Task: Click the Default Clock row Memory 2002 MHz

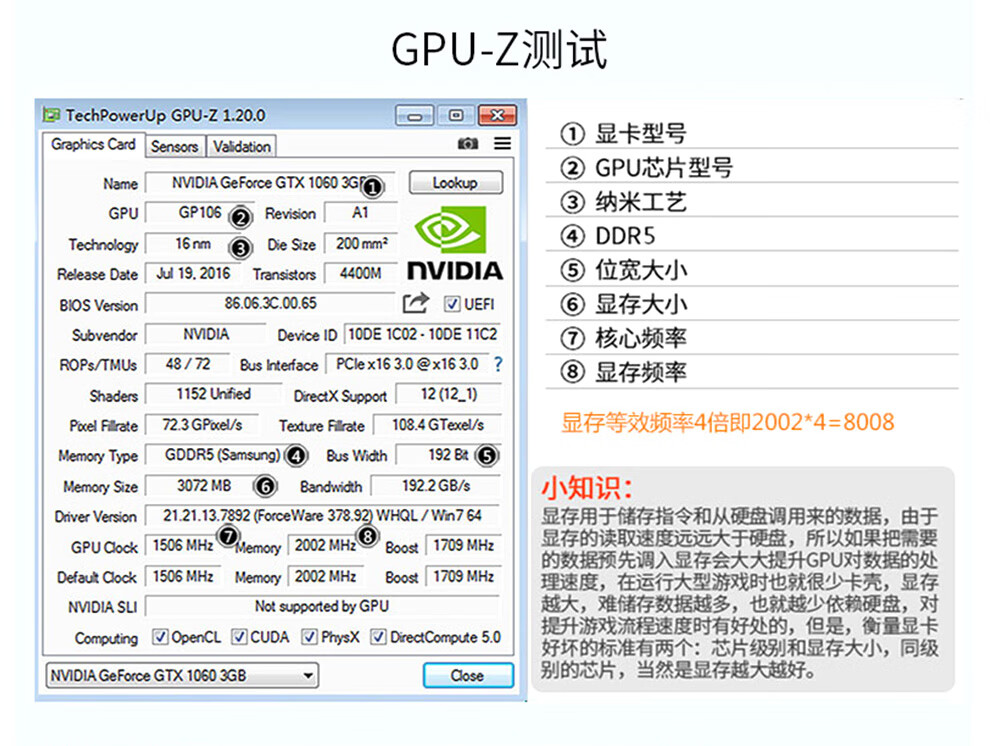Action: tap(326, 576)
